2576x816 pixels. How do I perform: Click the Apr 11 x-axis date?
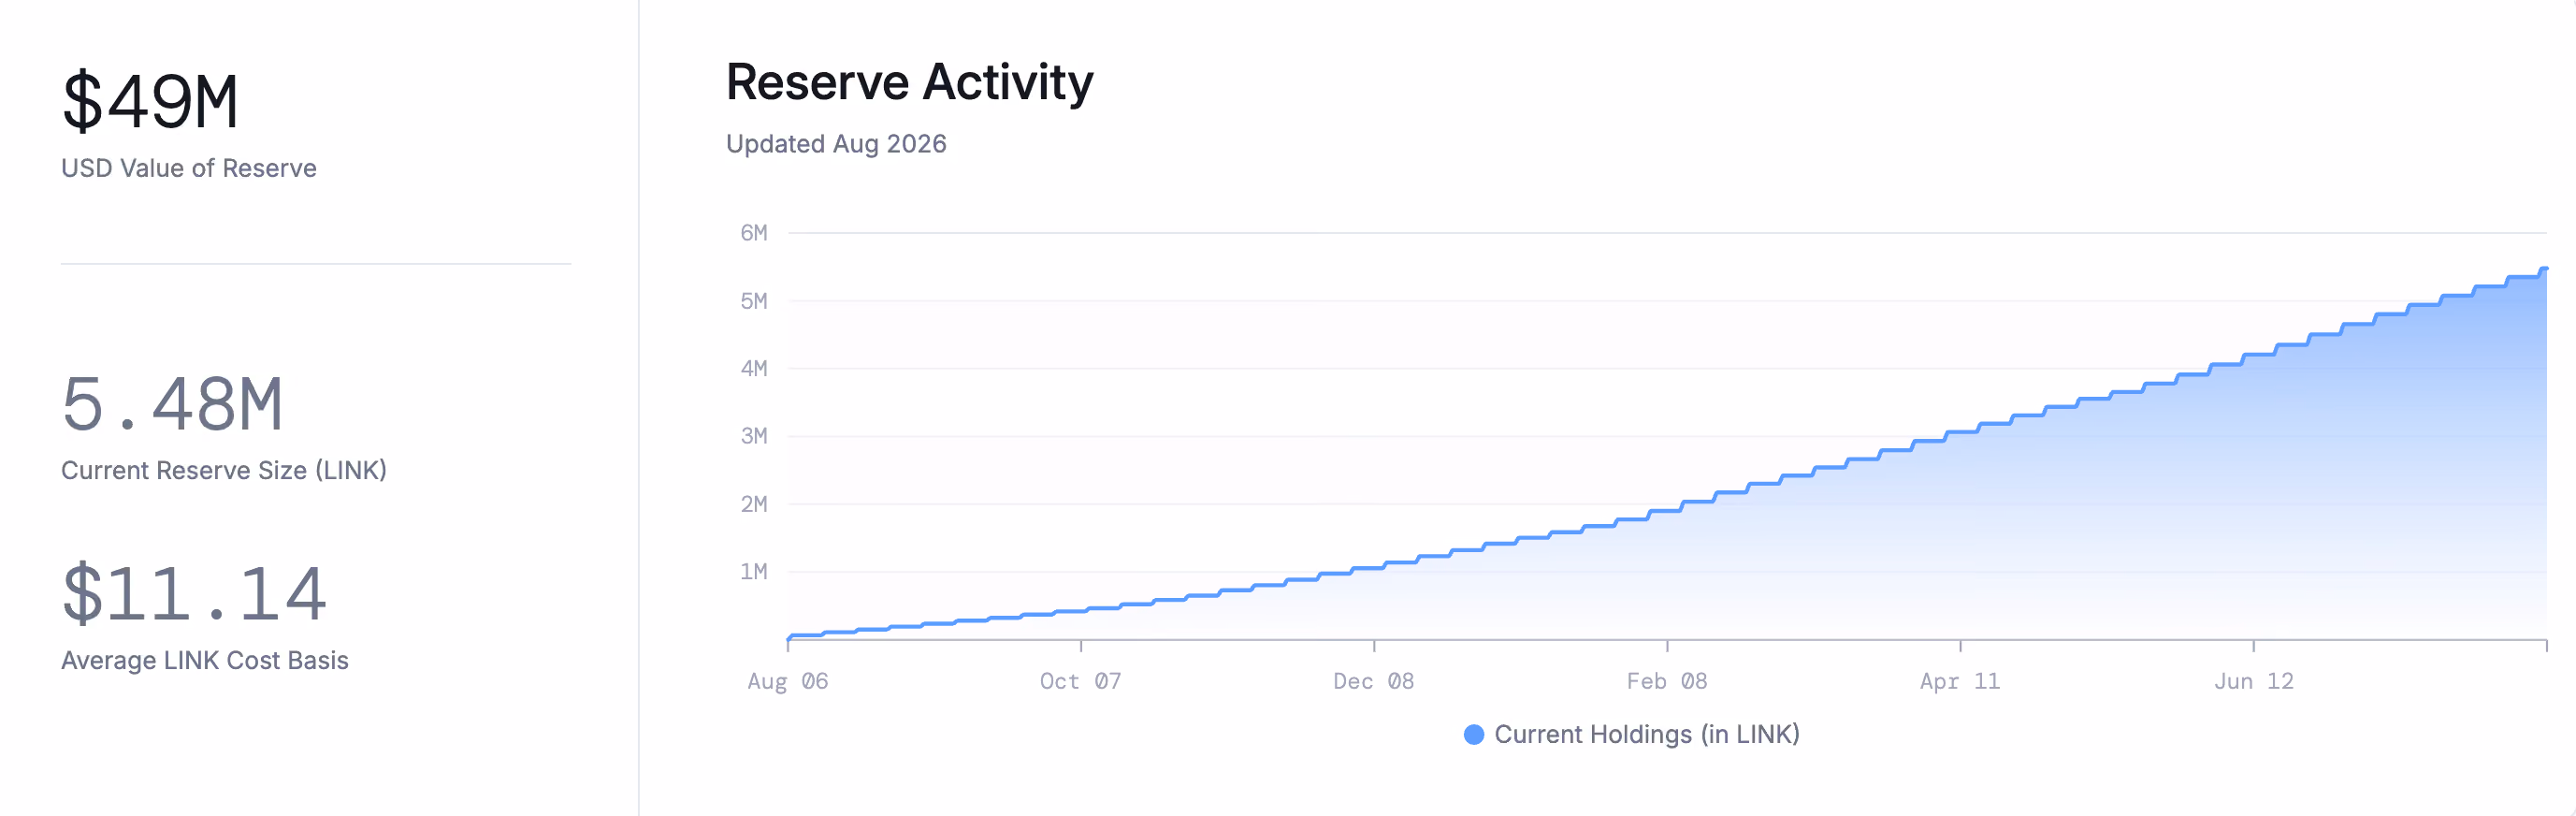[1960, 681]
